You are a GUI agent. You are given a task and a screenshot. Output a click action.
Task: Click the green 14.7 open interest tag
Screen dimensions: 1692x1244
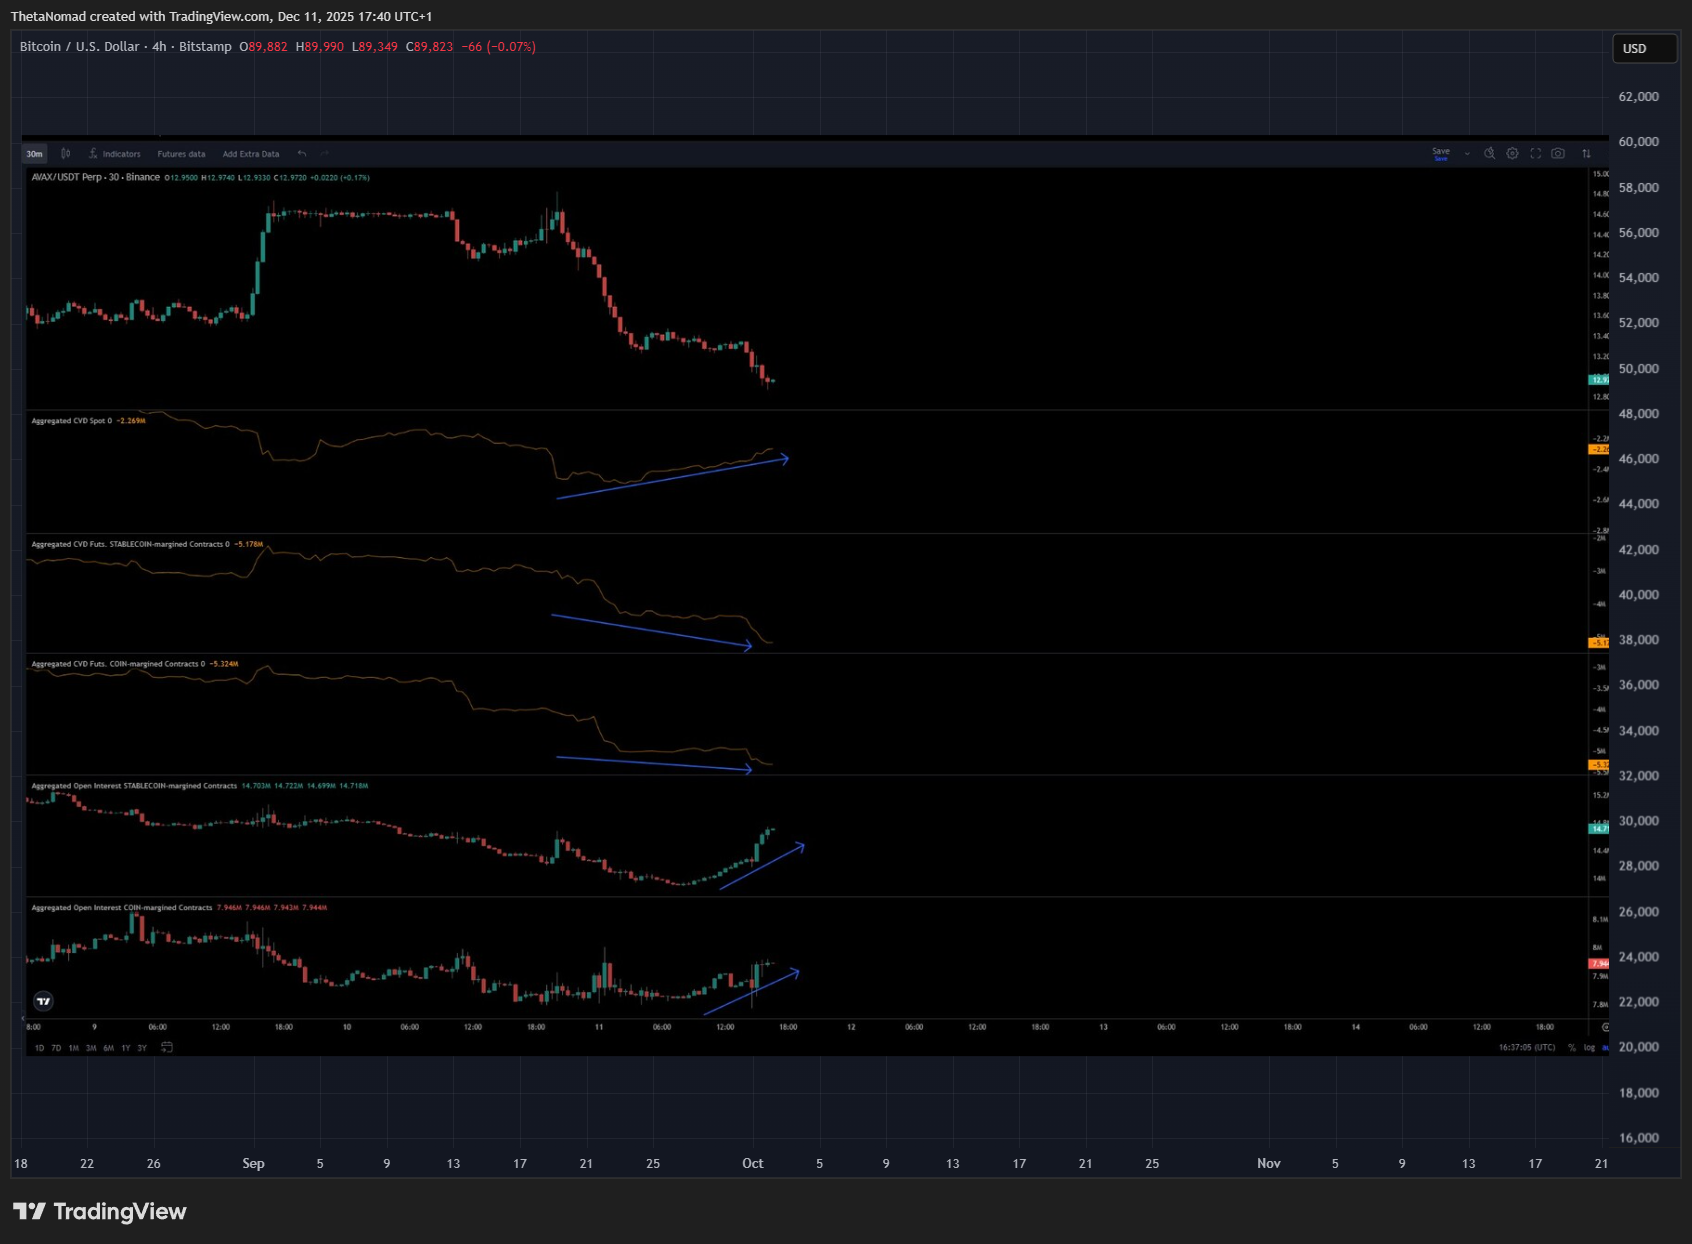[x=1599, y=829]
